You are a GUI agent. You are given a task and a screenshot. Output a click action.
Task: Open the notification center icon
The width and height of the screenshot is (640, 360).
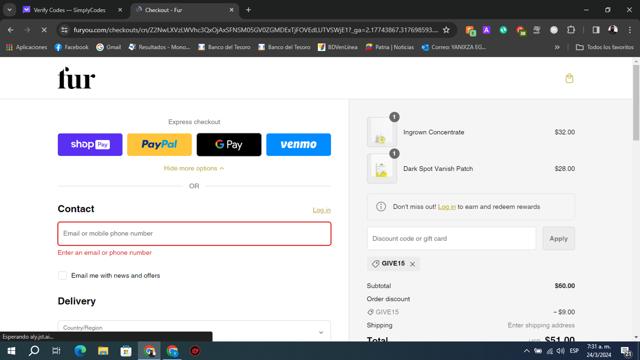(x=626, y=351)
